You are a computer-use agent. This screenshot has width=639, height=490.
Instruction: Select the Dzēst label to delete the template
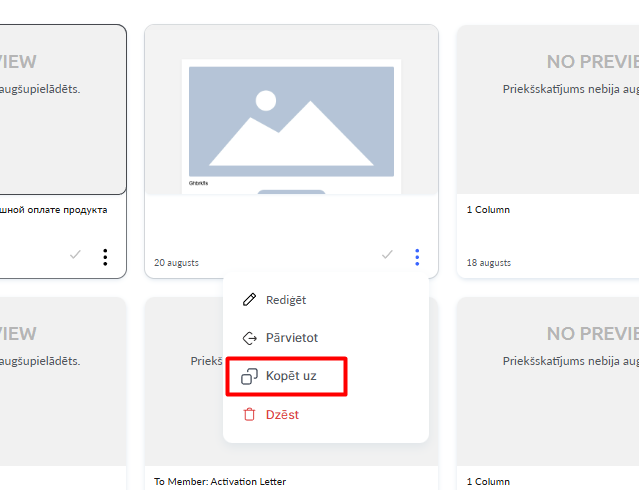coord(282,414)
